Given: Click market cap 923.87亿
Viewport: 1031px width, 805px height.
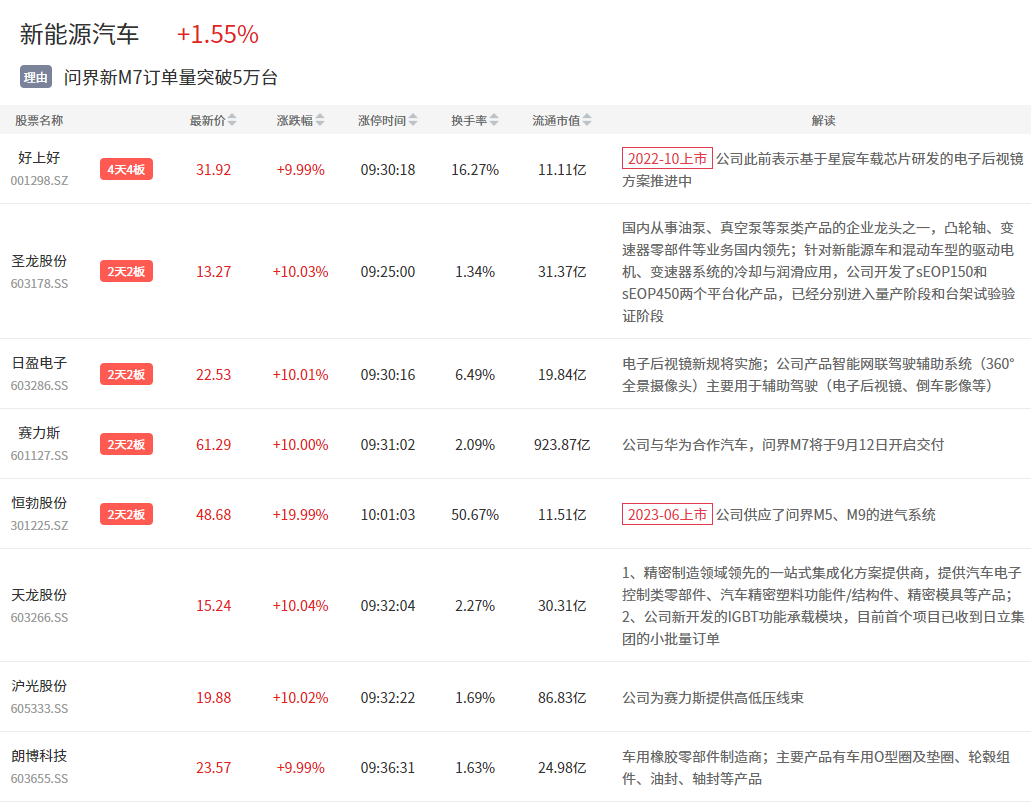Looking at the screenshot, I should [x=562, y=445].
